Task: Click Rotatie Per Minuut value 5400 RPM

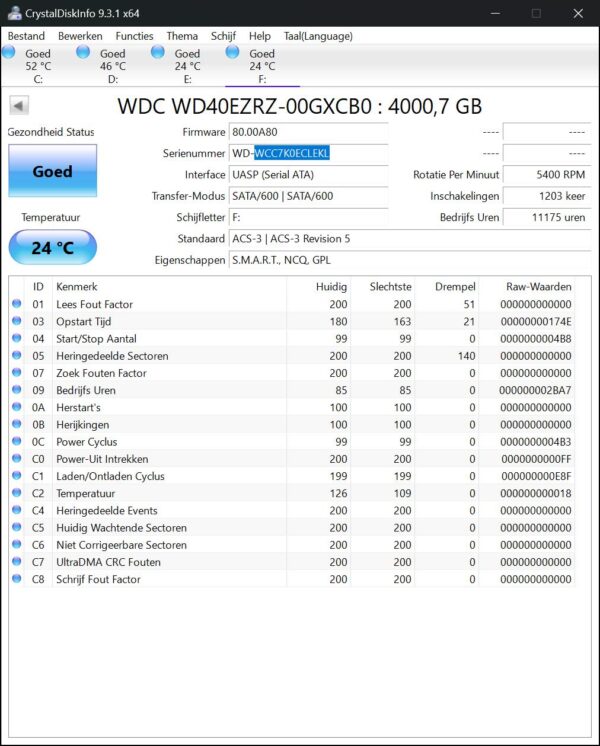Action: click(547, 175)
